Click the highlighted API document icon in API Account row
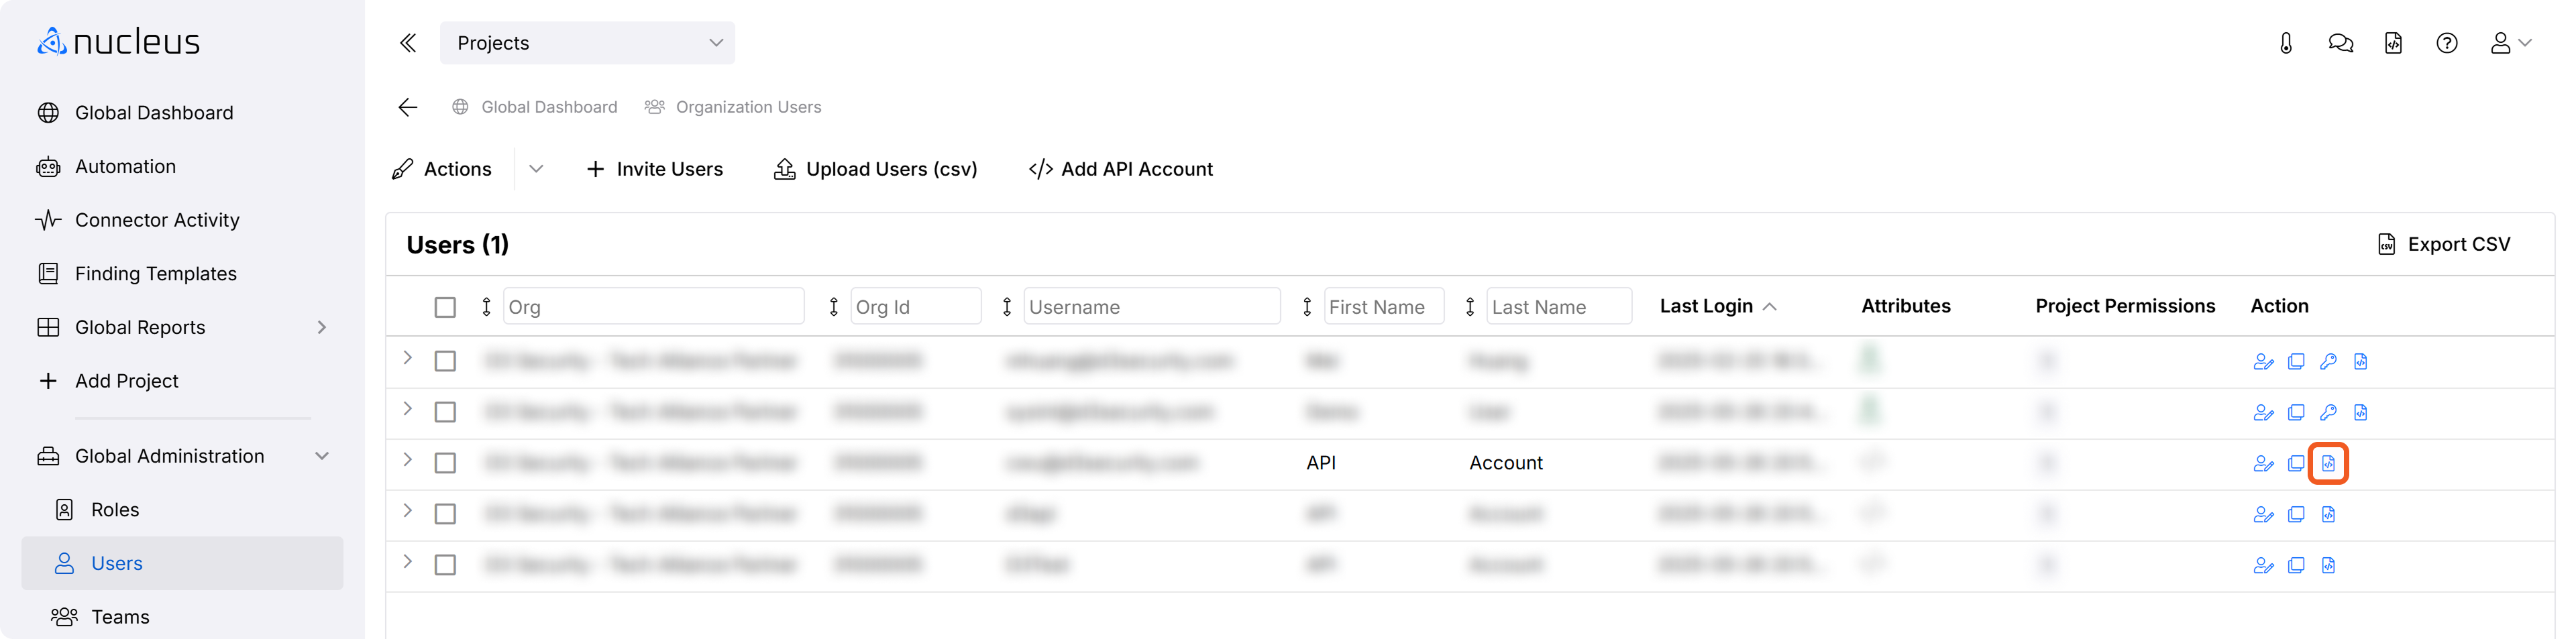The image size is (2576, 639). [2328, 463]
